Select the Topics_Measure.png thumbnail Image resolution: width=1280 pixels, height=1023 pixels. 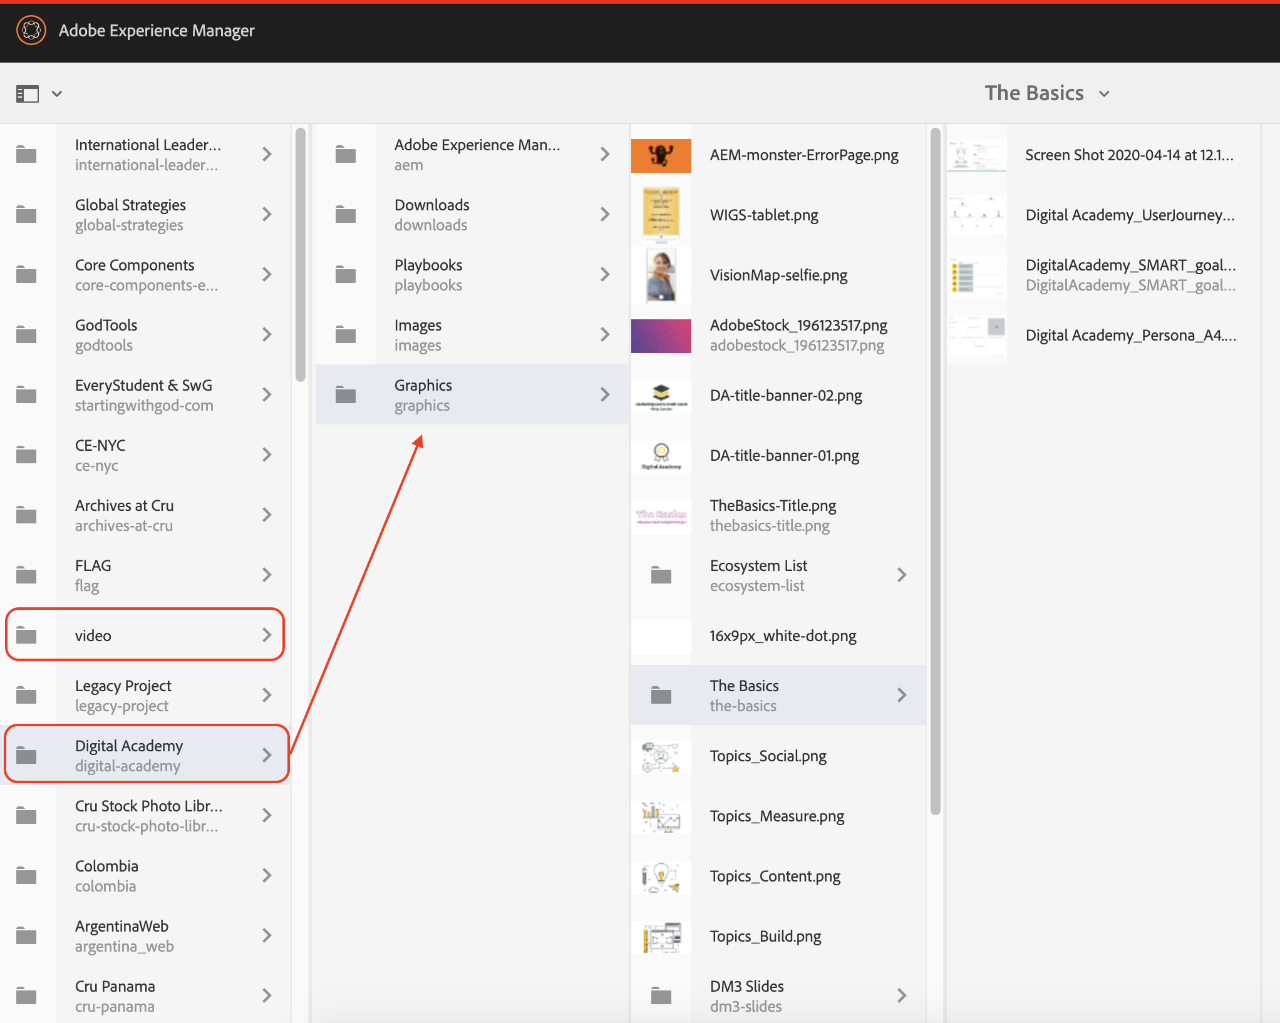click(x=661, y=817)
